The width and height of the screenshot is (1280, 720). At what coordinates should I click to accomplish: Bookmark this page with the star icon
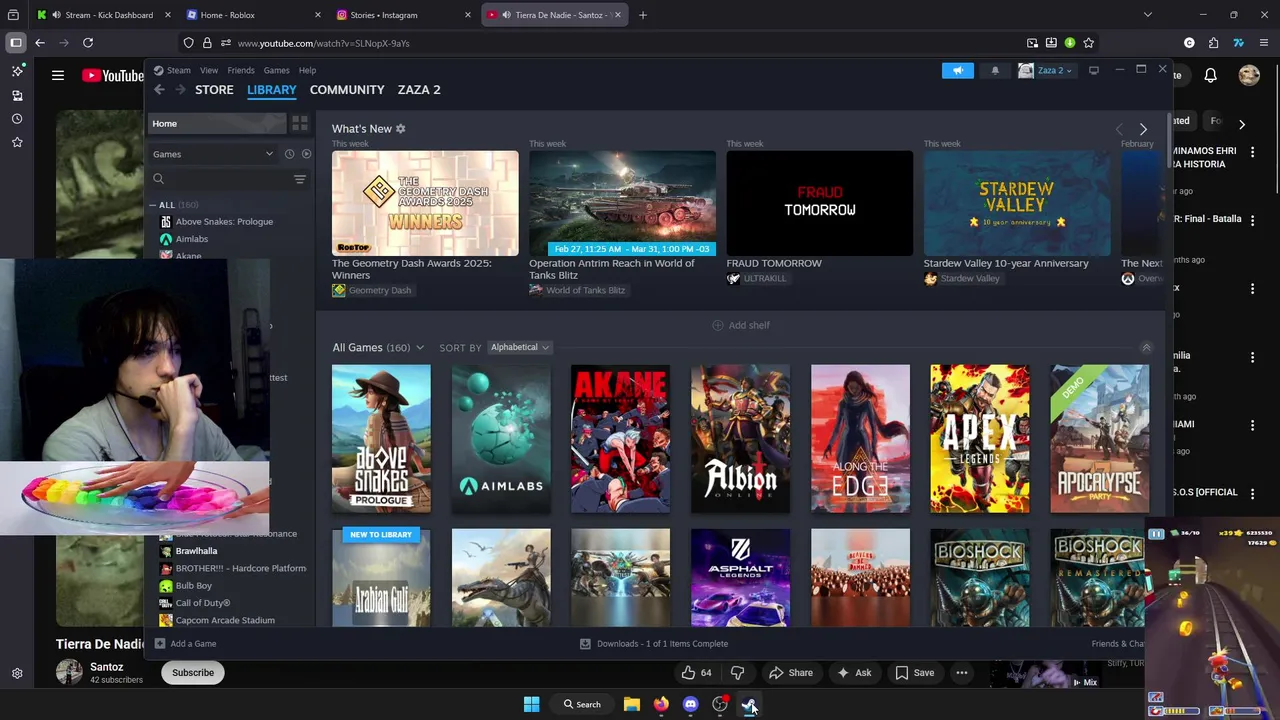pos(1089,43)
